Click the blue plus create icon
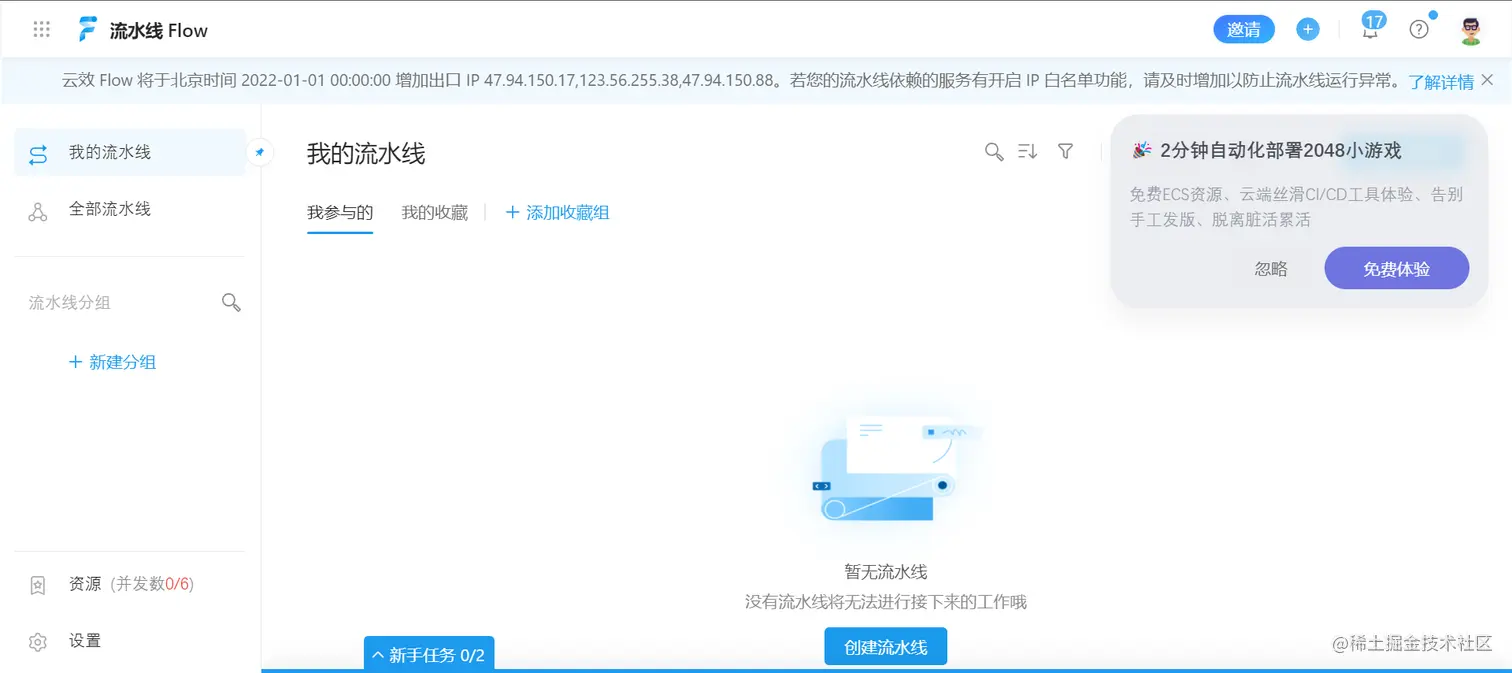Viewport: 1512px width, 673px height. pyautogui.click(x=1308, y=30)
